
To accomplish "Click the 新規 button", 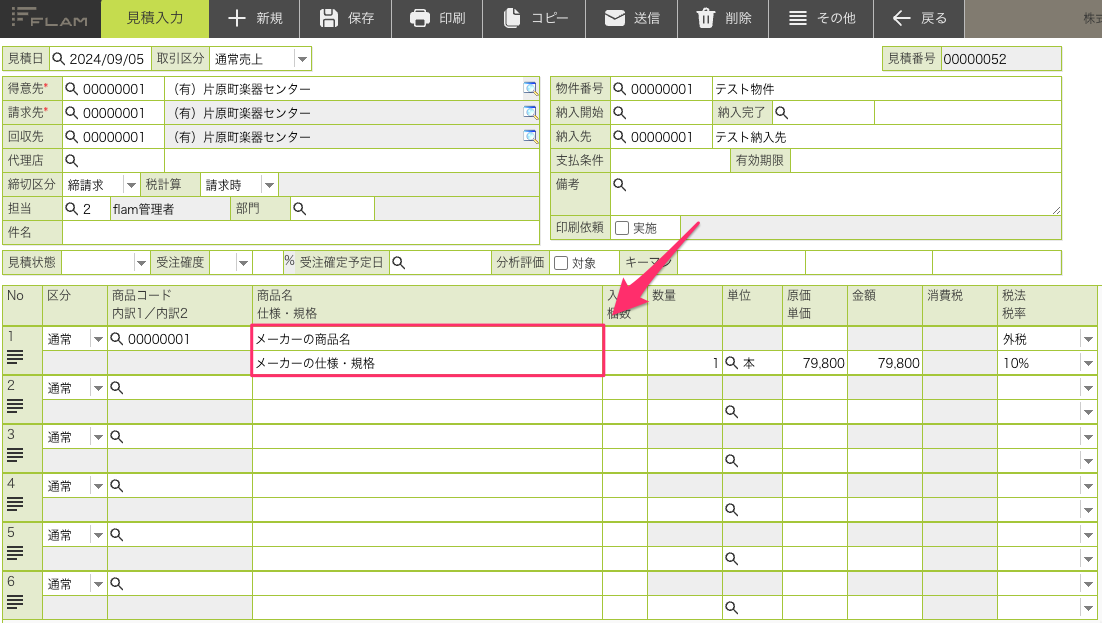I will tap(254, 18).
